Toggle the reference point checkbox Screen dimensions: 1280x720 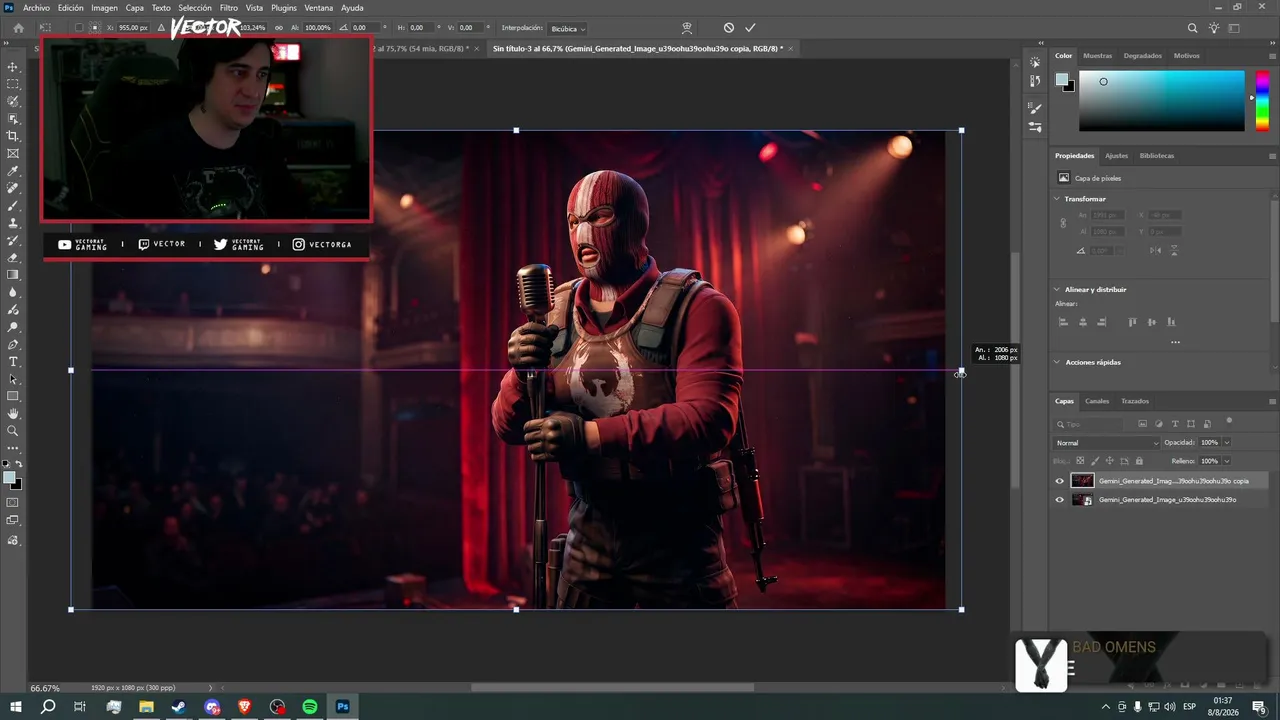79,28
